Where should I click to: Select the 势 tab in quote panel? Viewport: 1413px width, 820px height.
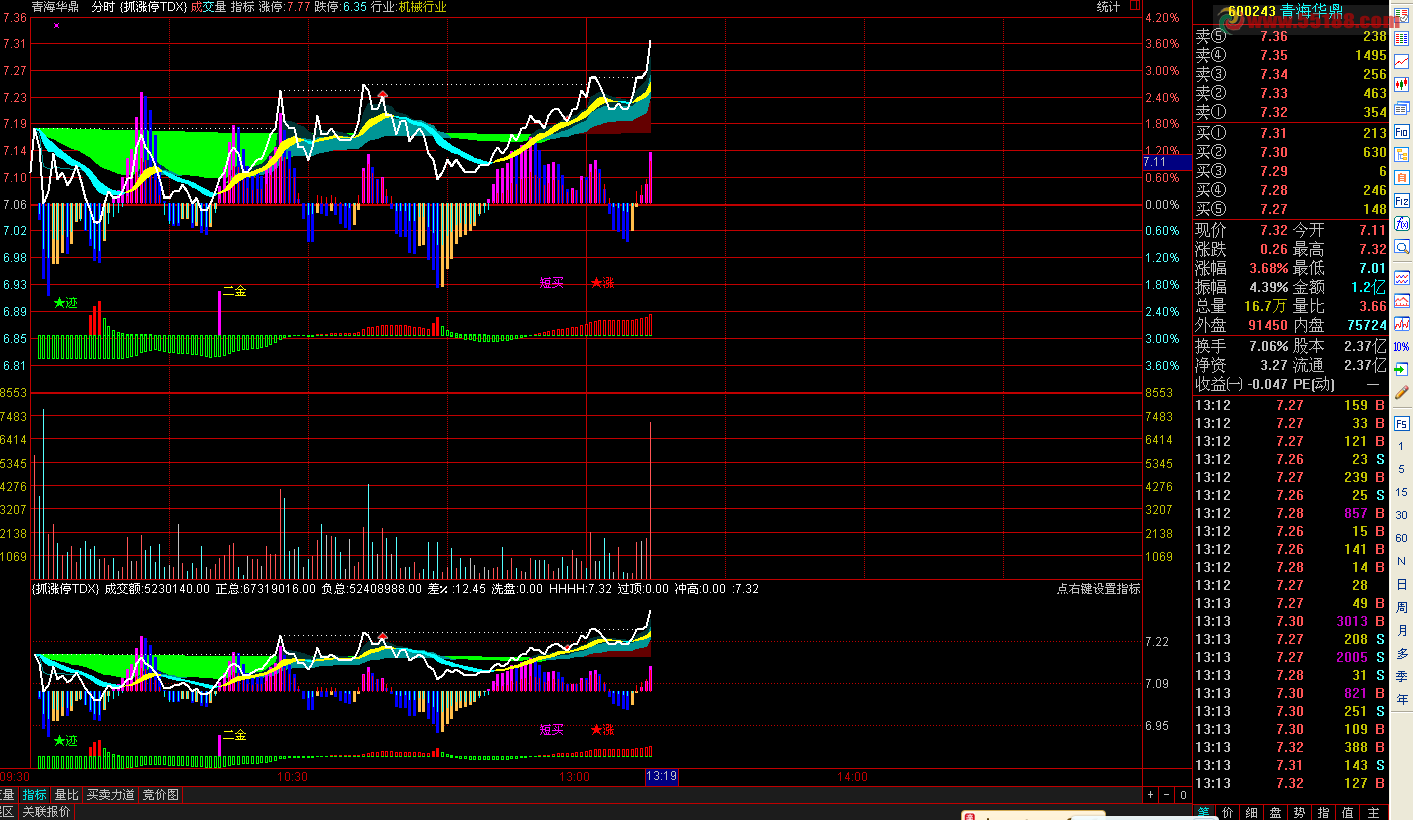click(x=1300, y=812)
